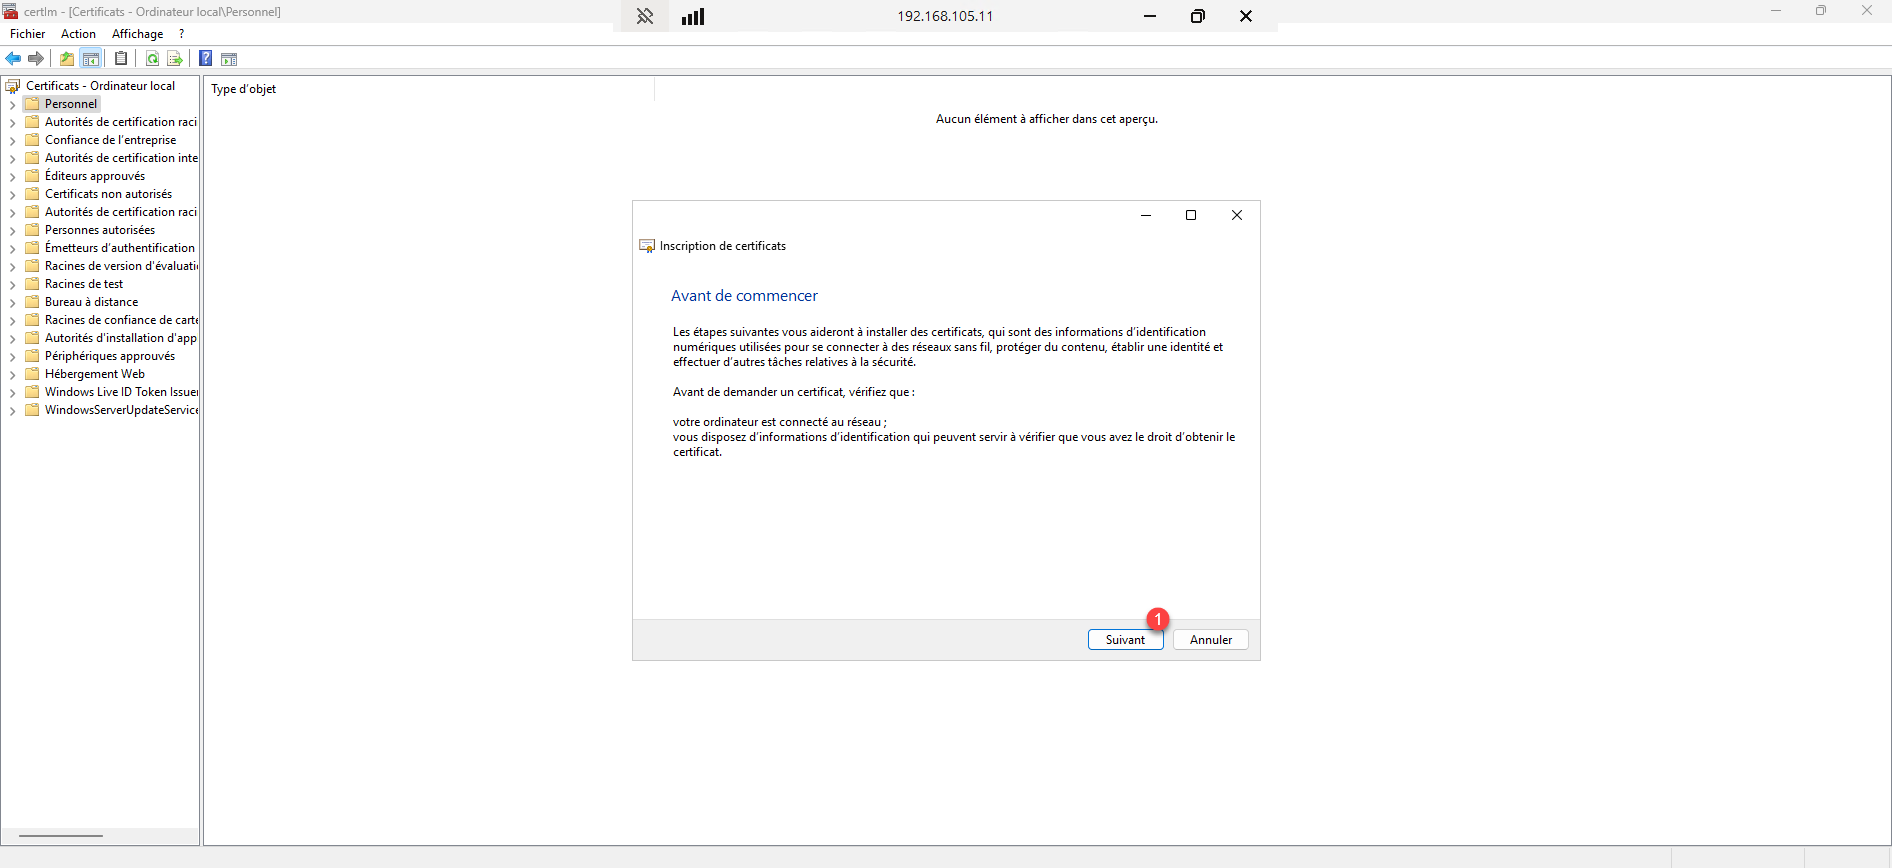Toggle the Show/Hide console tree icon
1892x868 pixels.
tap(91, 59)
